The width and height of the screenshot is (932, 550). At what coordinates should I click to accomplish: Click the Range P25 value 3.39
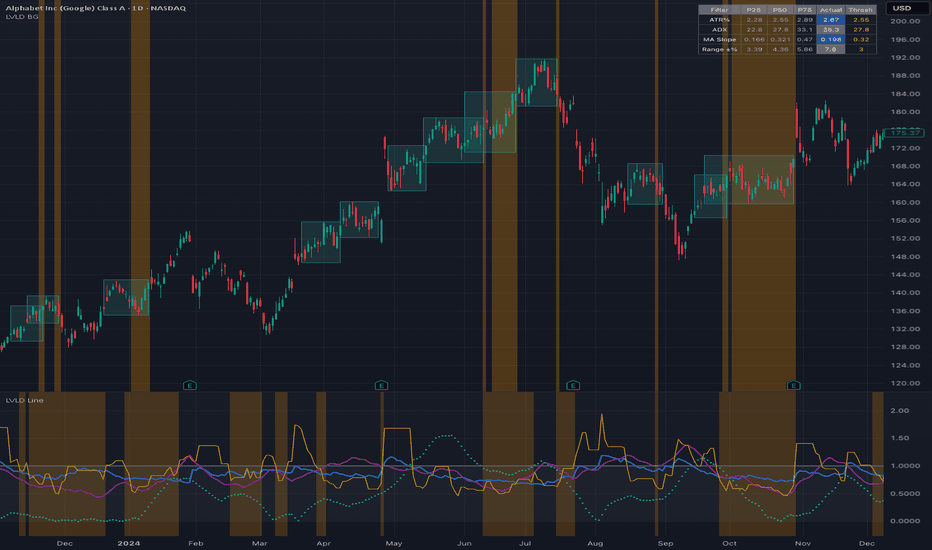(754, 49)
